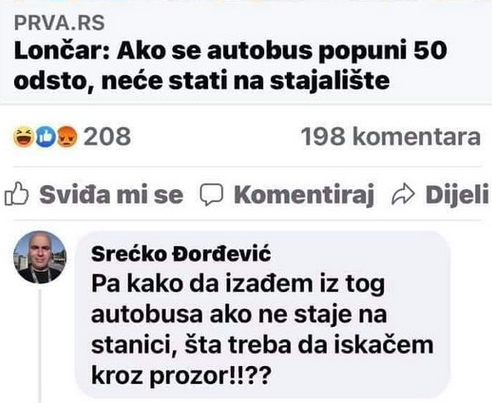The height and width of the screenshot is (403, 492).
Task: Click the second headline line about stajalište
Action: click(202, 81)
